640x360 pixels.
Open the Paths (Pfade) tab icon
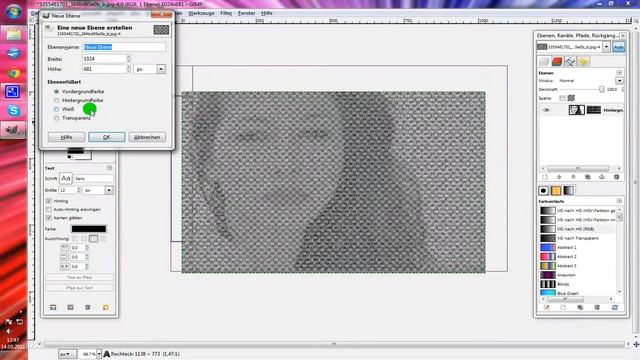point(570,62)
